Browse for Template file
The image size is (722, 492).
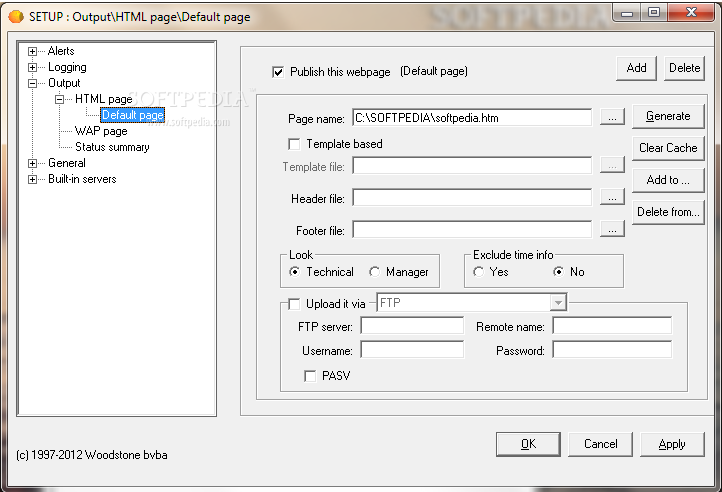pos(612,165)
